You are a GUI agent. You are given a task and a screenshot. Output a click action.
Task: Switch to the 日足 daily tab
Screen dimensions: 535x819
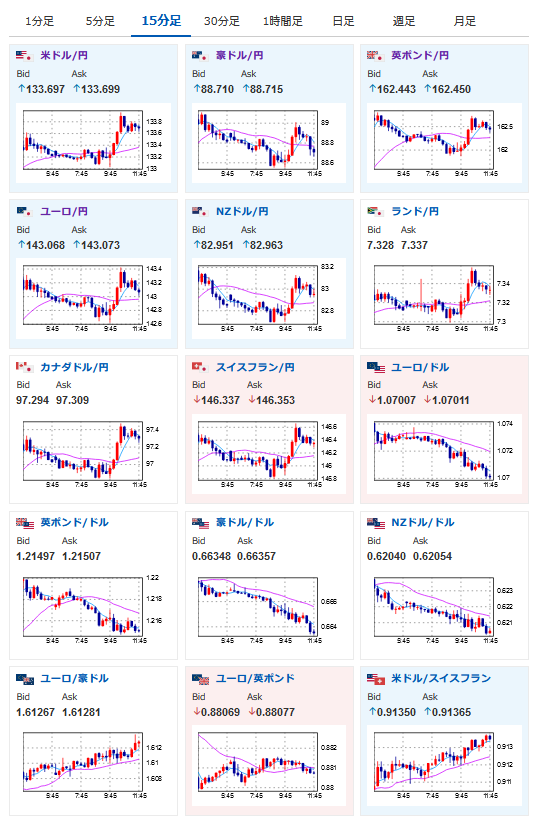343,21
